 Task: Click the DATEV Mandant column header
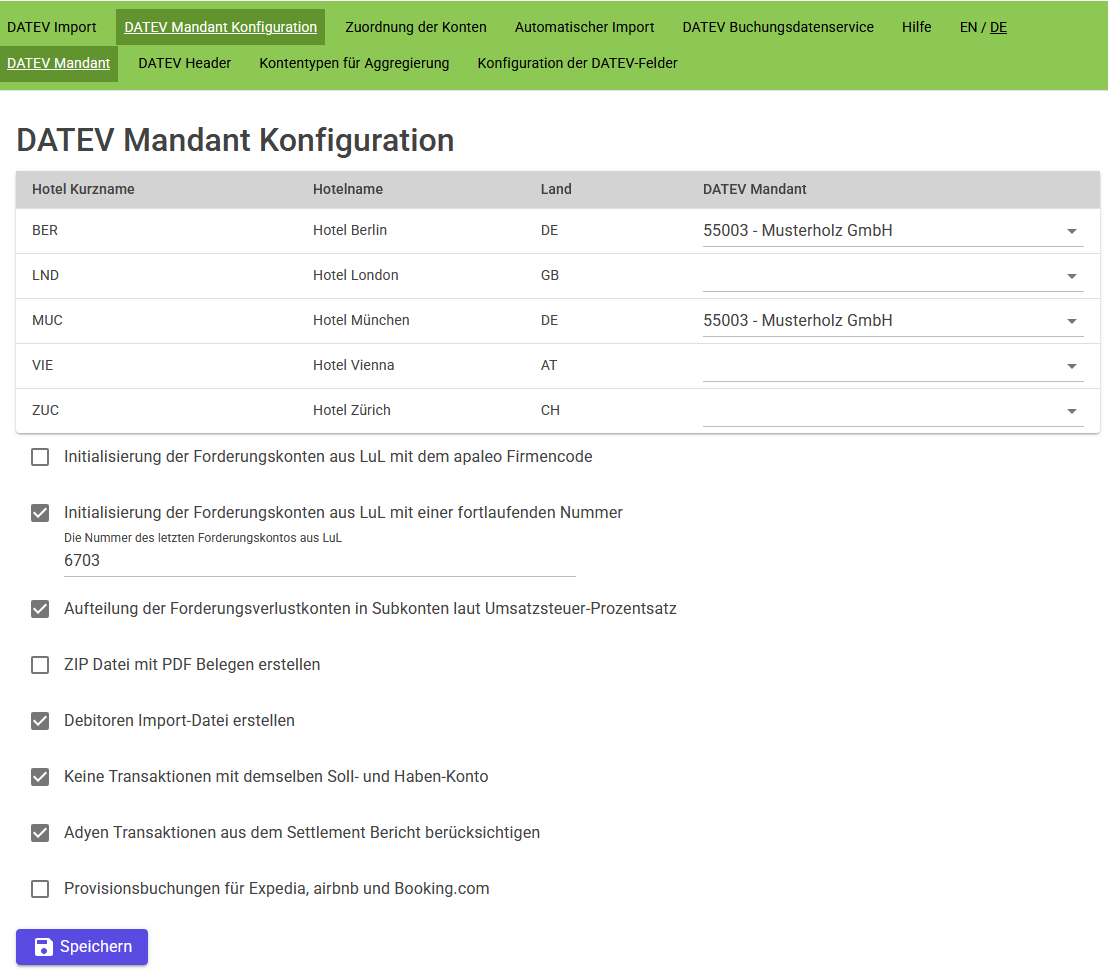coord(755,189)
